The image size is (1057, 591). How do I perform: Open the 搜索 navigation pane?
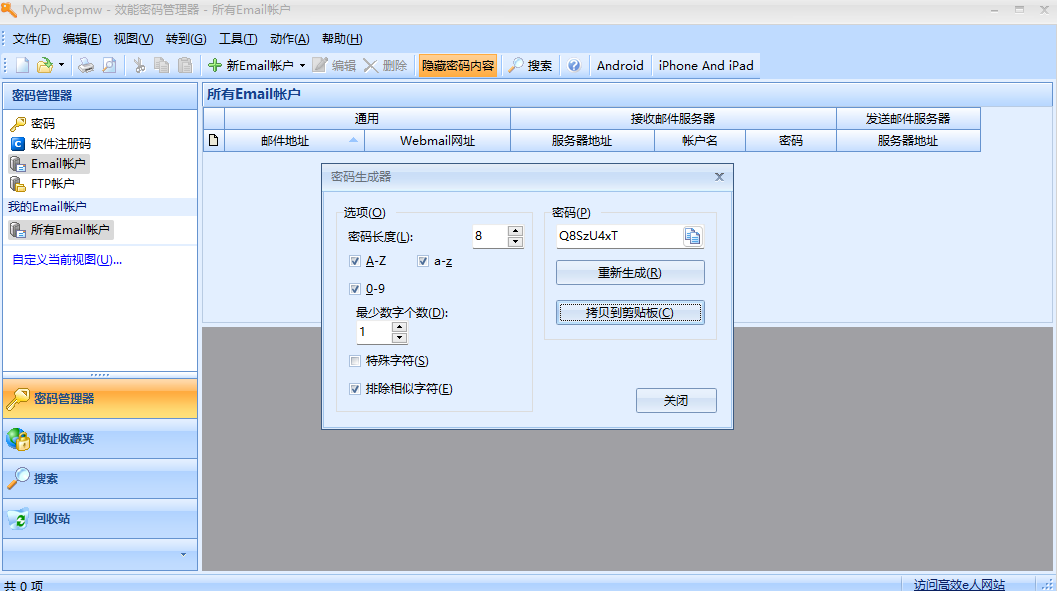[x=100, y=478]
